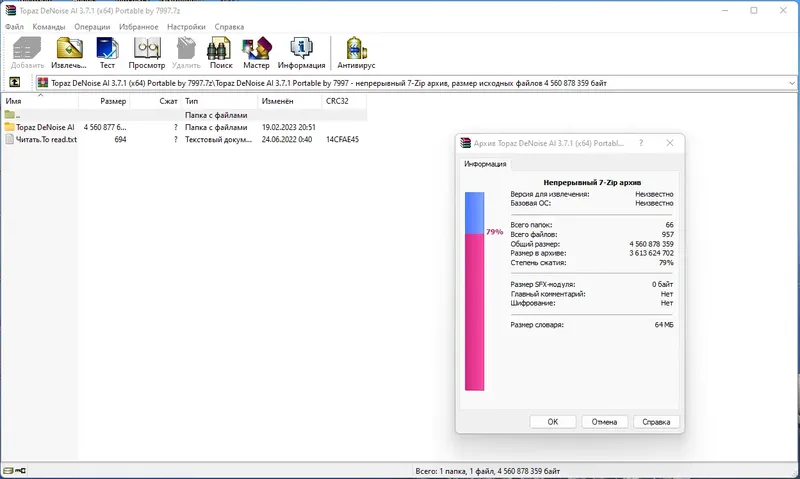Open the Команды menu

point(49,27)
